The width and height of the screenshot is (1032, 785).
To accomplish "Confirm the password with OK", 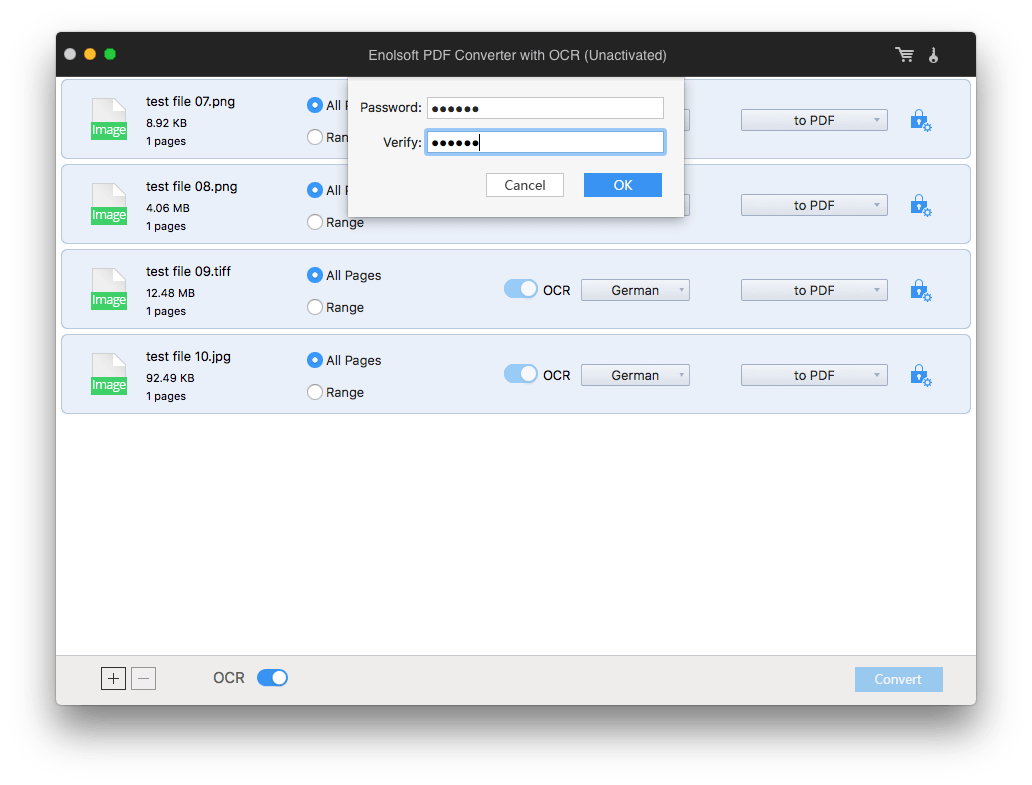I will (x=623, y=185).
